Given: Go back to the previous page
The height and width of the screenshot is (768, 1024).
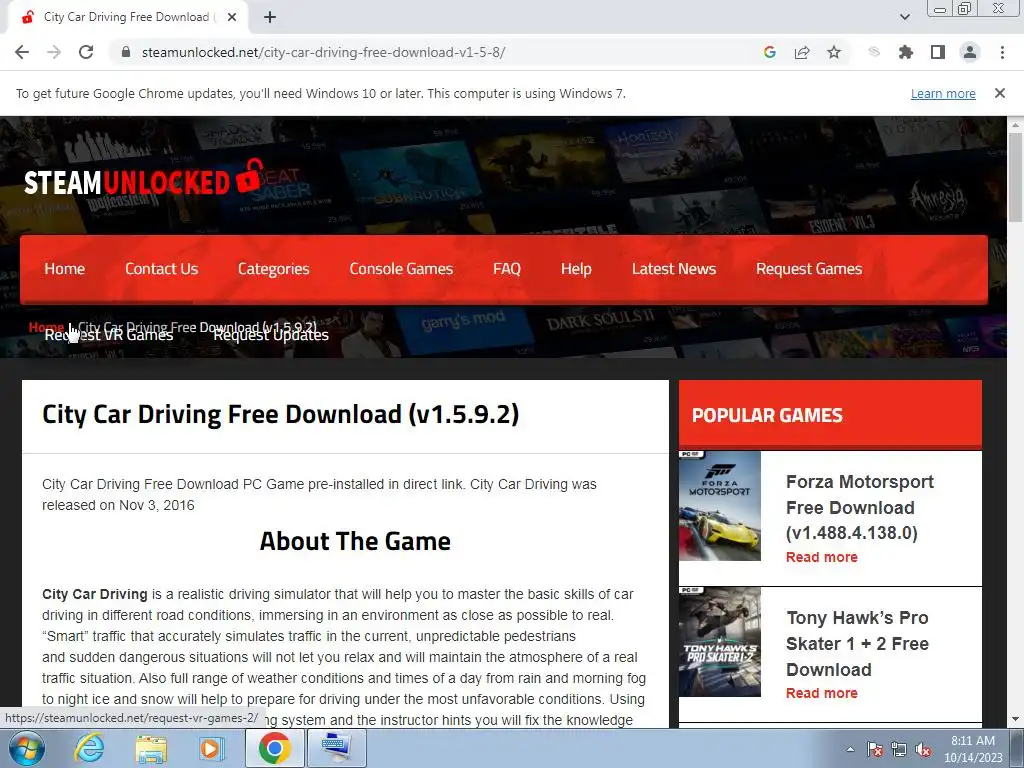Looking at the screenshot, I should click(x=22, y=52).
